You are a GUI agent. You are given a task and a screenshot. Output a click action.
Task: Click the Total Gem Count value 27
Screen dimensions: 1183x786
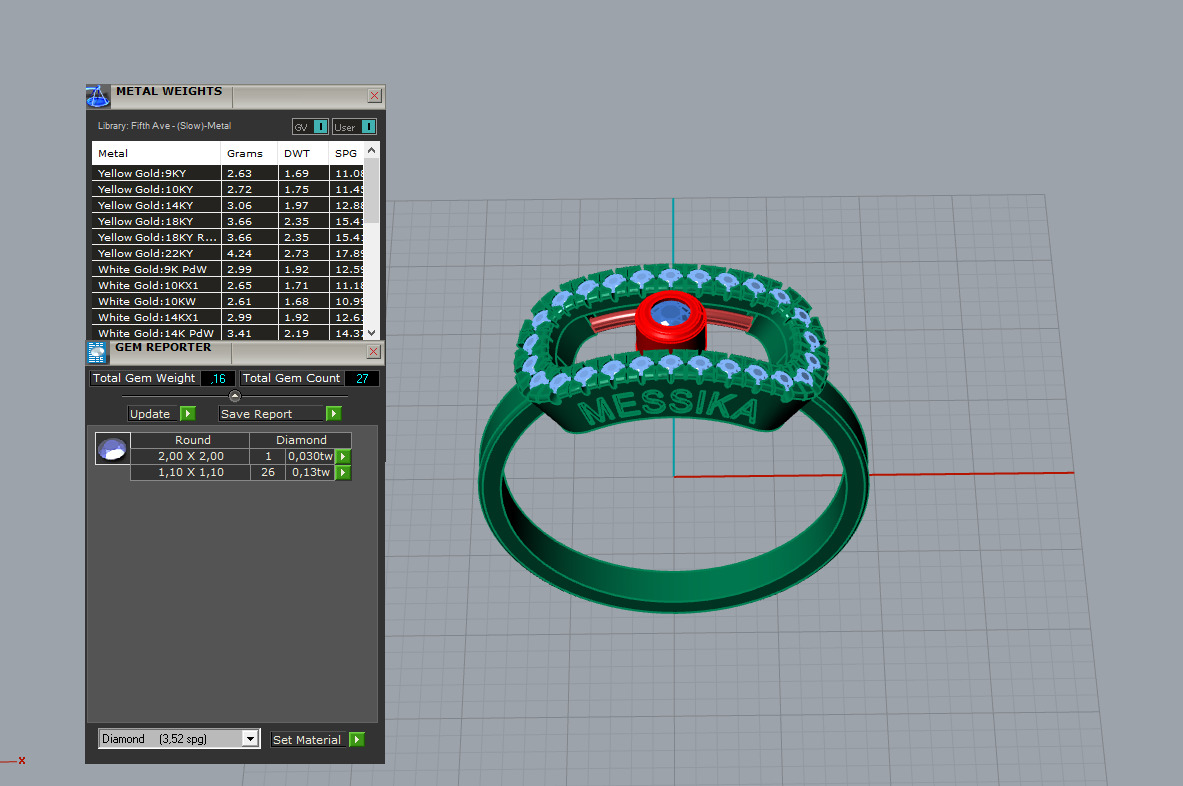tap(362, 379)
